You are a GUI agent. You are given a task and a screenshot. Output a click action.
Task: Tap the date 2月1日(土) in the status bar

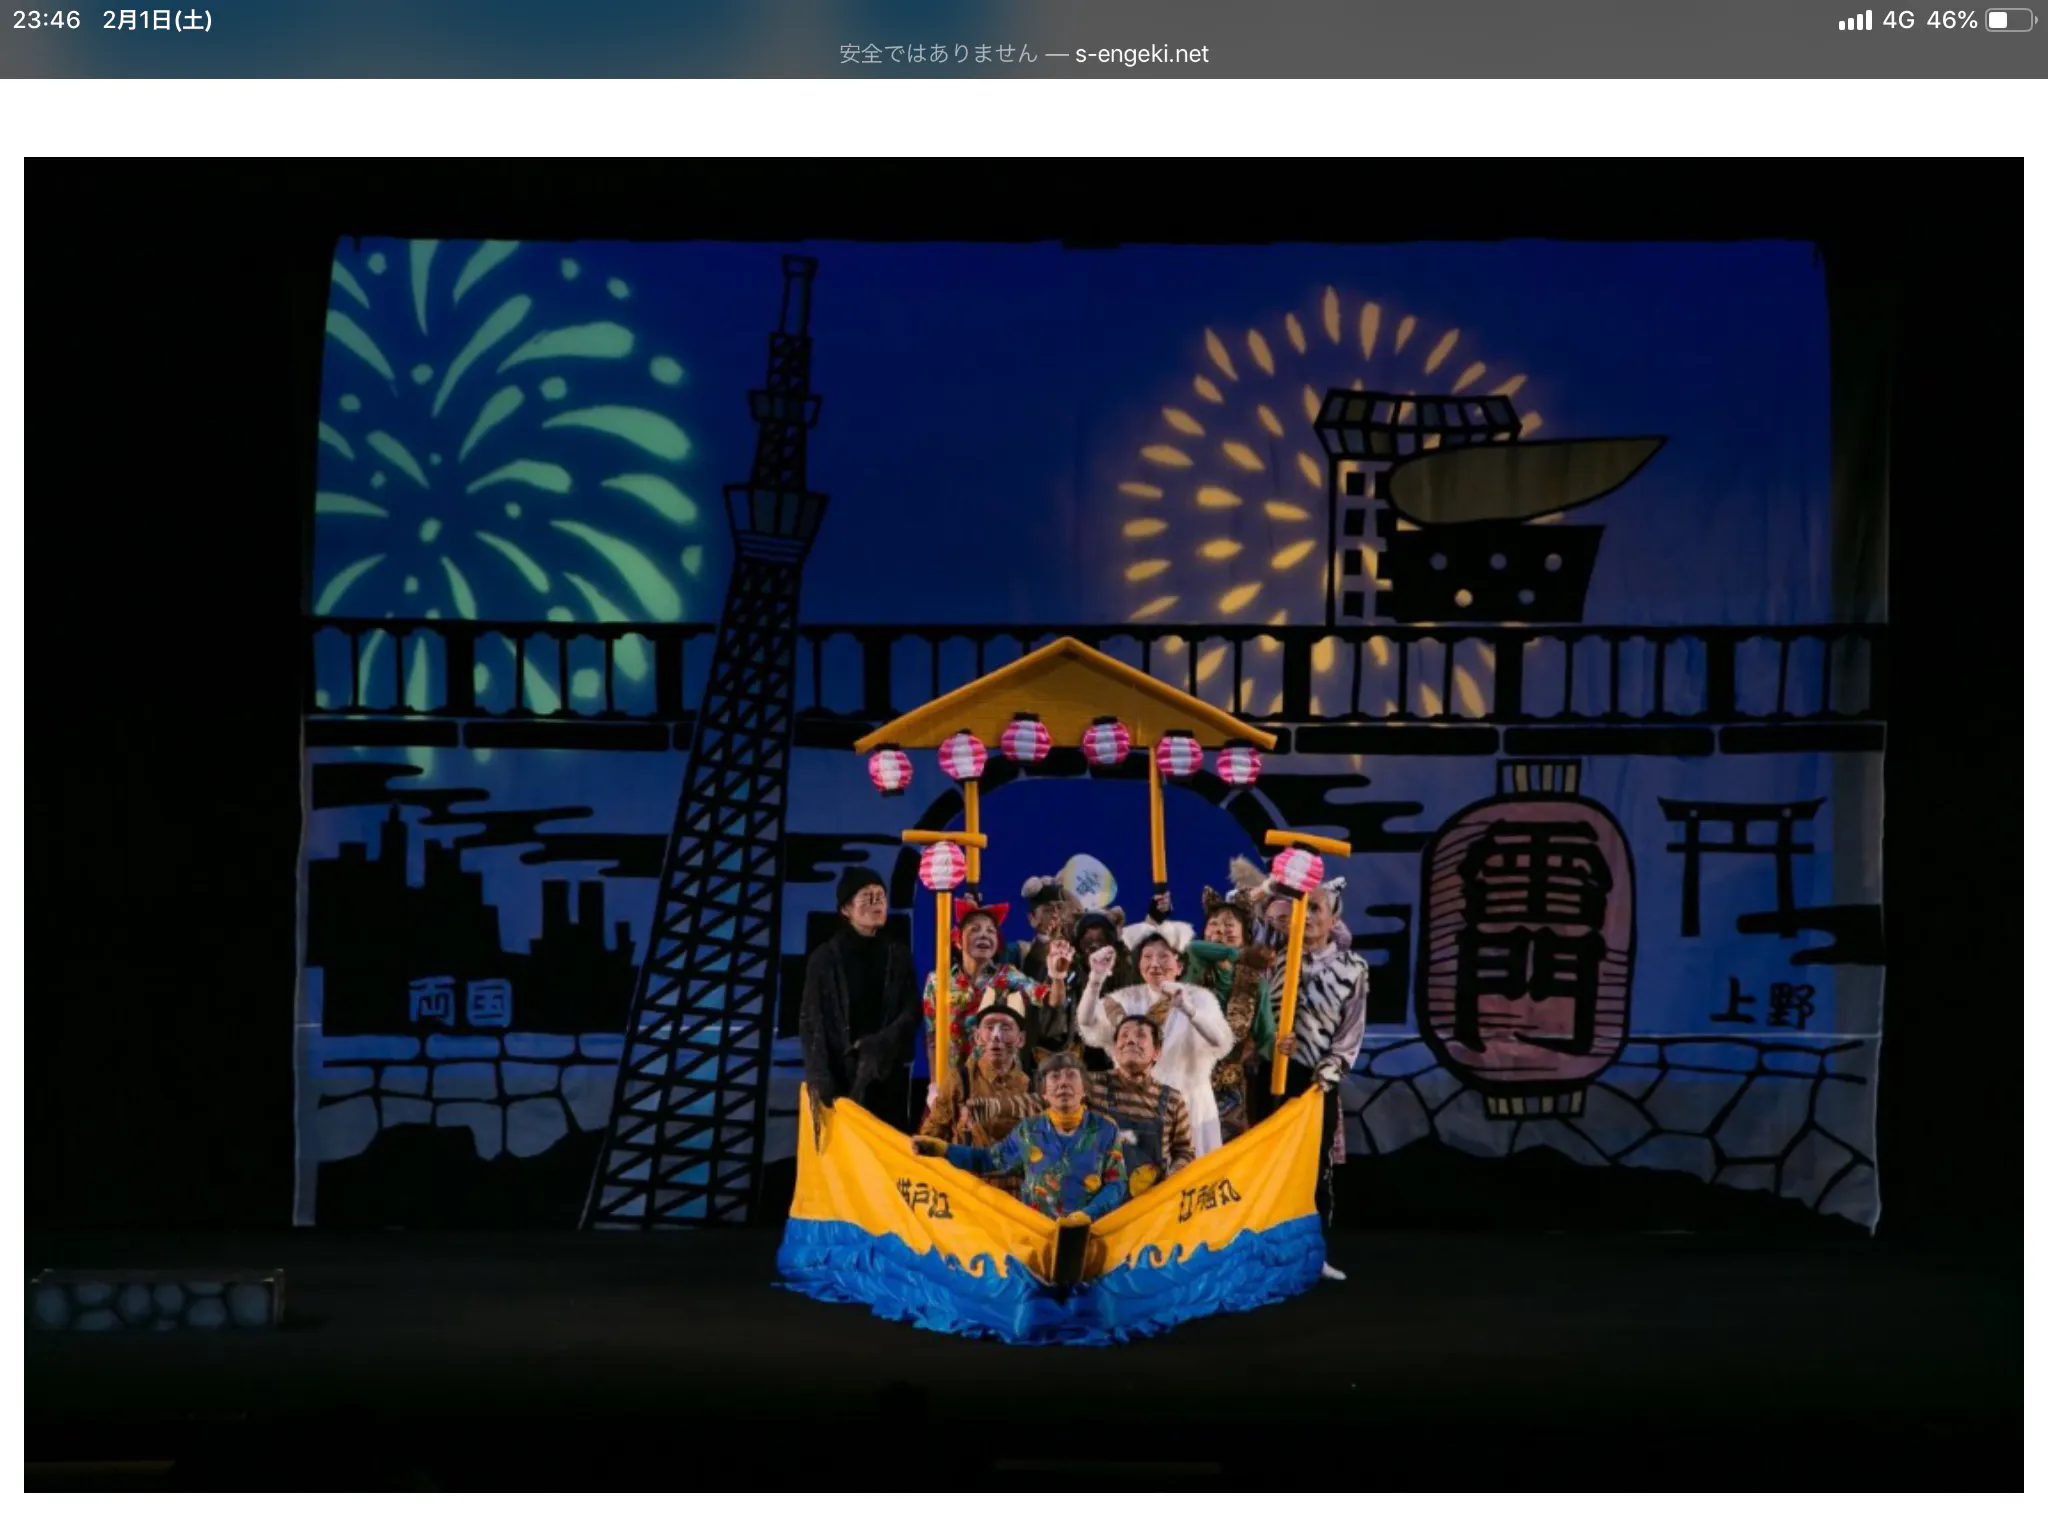pos(157,20)
